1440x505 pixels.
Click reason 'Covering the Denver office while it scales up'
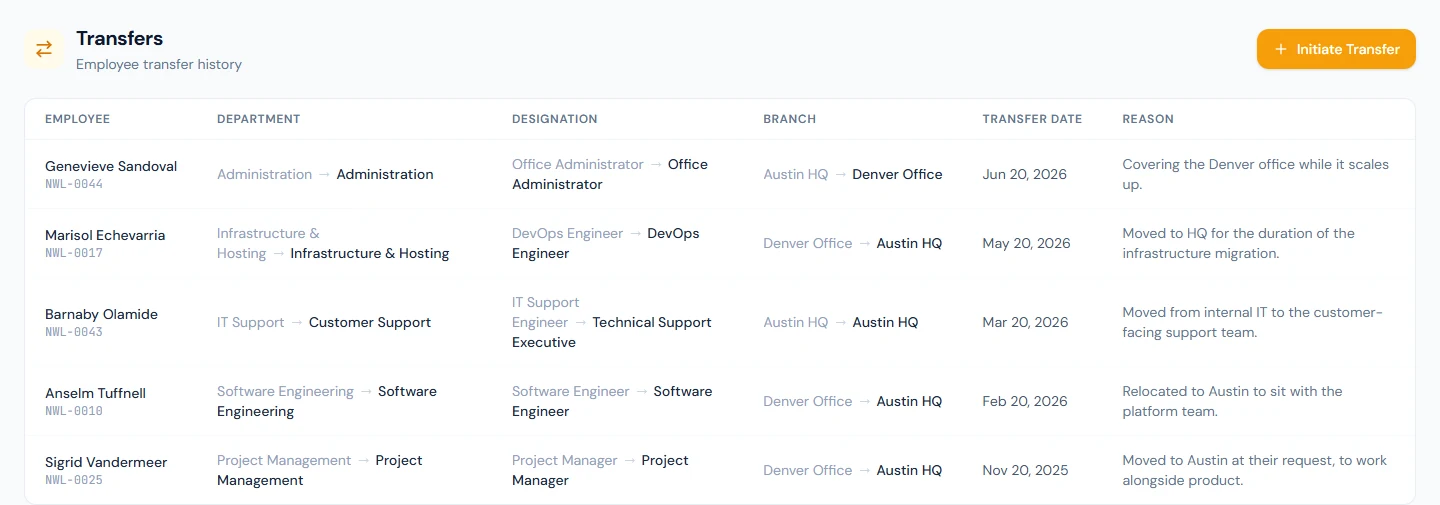coord(1255,174)
